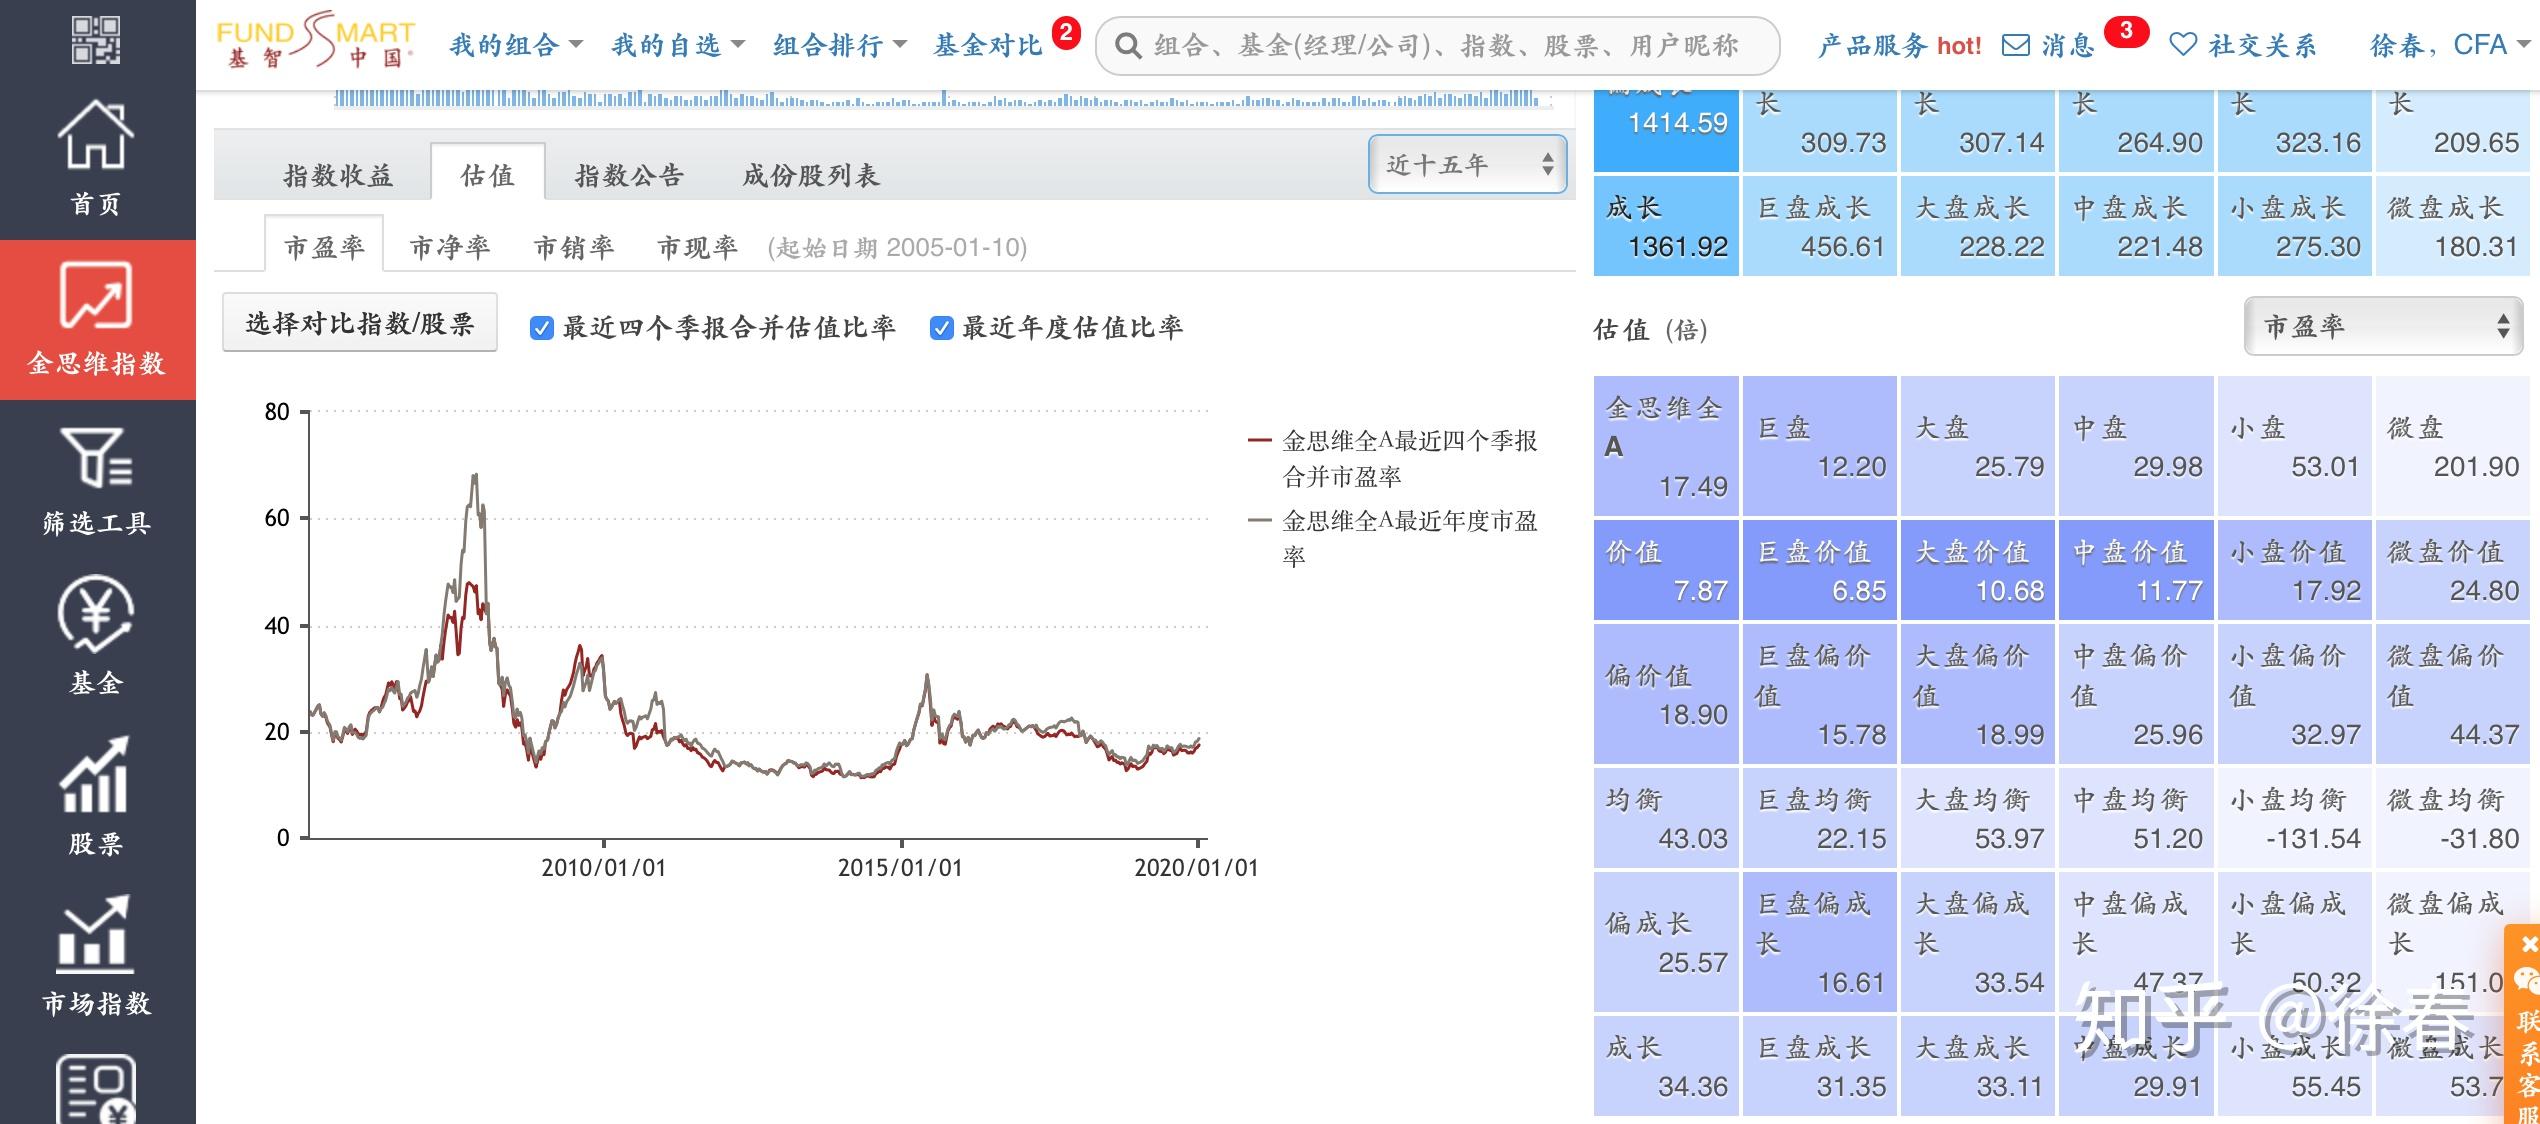Click 大盘偏价值 cell 18.99
Screen dimensions: 2540x1124
coord(1978,694)
